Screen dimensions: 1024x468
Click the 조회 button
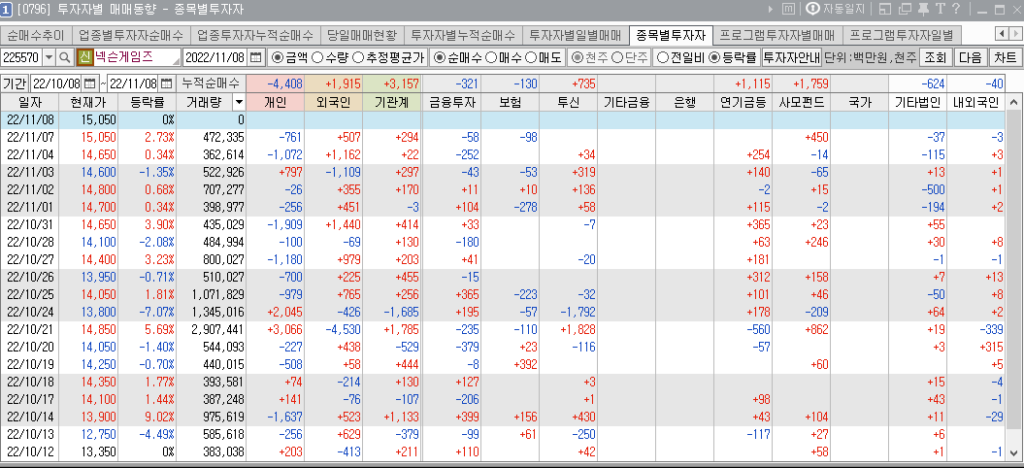click(x=935, y=57)
